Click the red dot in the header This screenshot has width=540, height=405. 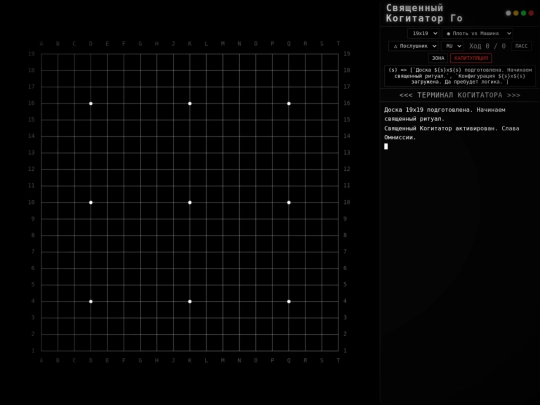[531, 13]
